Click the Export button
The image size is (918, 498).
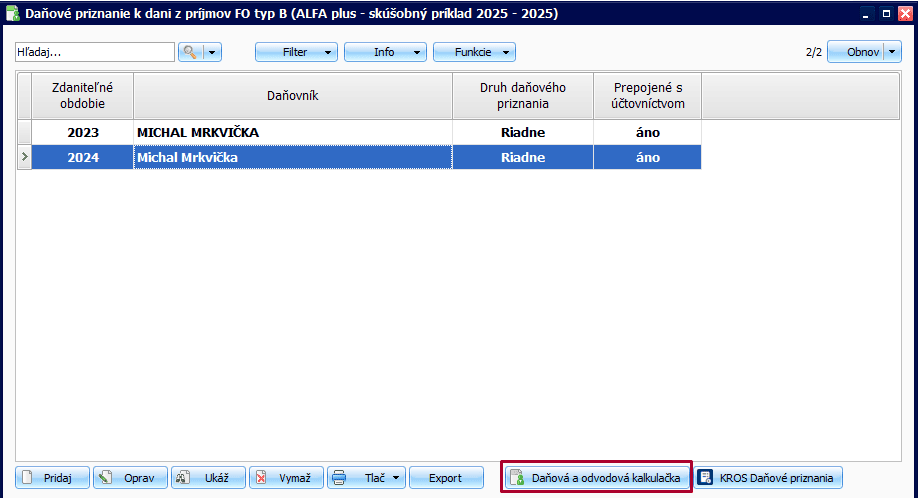445,478
